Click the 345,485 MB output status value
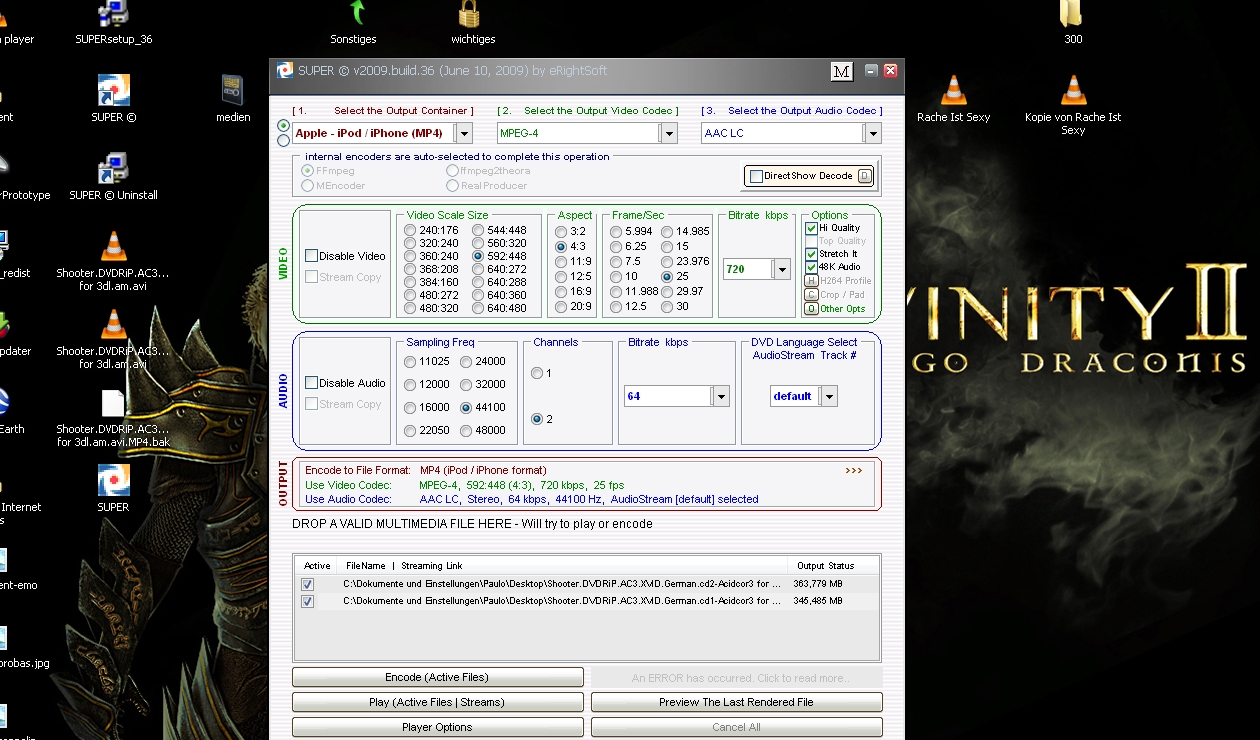 tap(818, 601)
